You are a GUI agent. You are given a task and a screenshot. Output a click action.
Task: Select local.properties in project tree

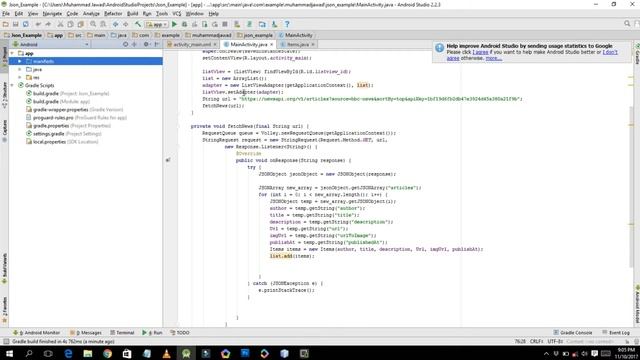pyautogui.click(x=62, y=142)
